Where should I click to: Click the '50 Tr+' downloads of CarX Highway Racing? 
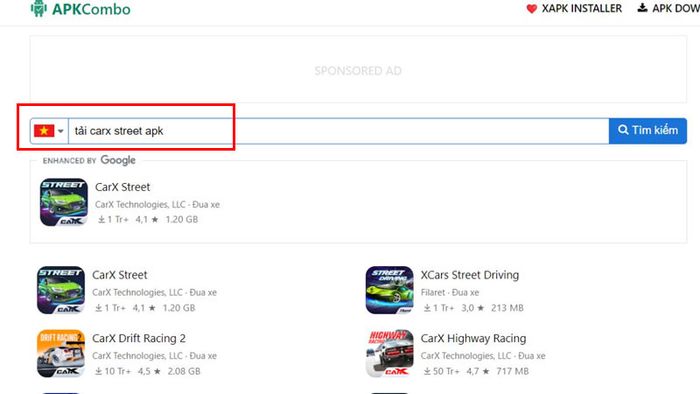click(442, 371)
